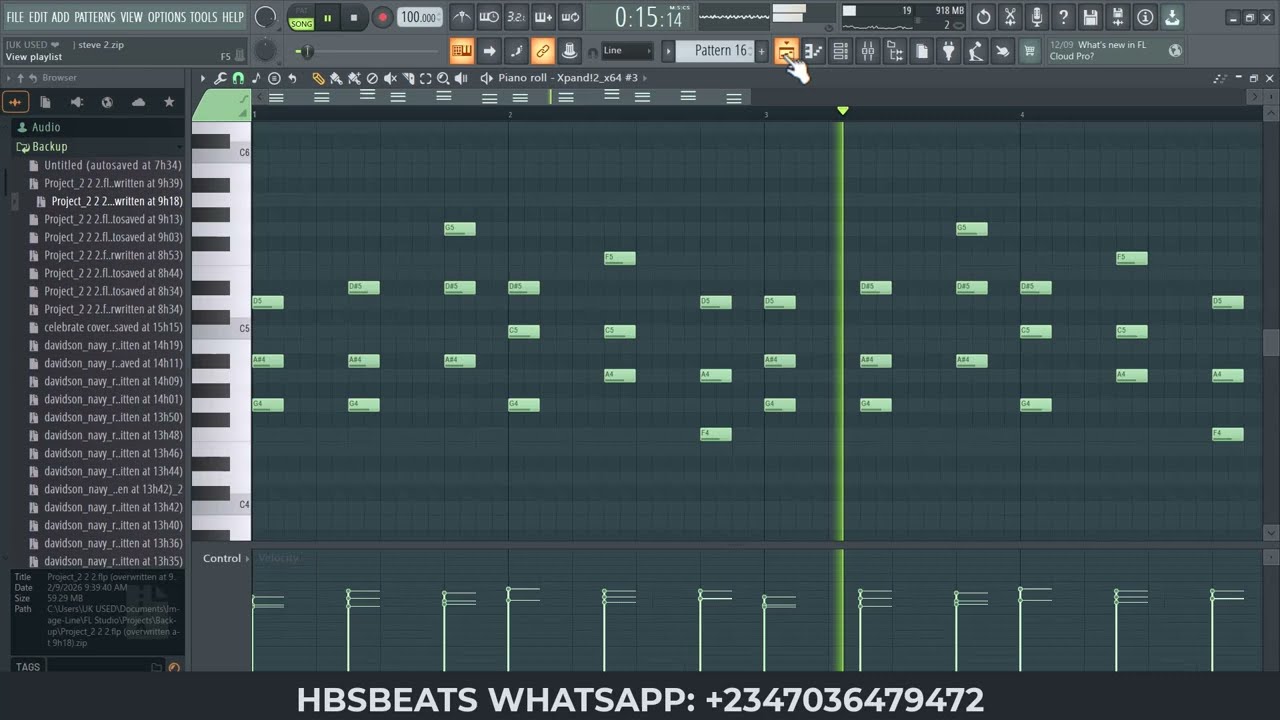Open the Playlist view icon
This screenshot has width=1280, height=720.
pos(786,51)
